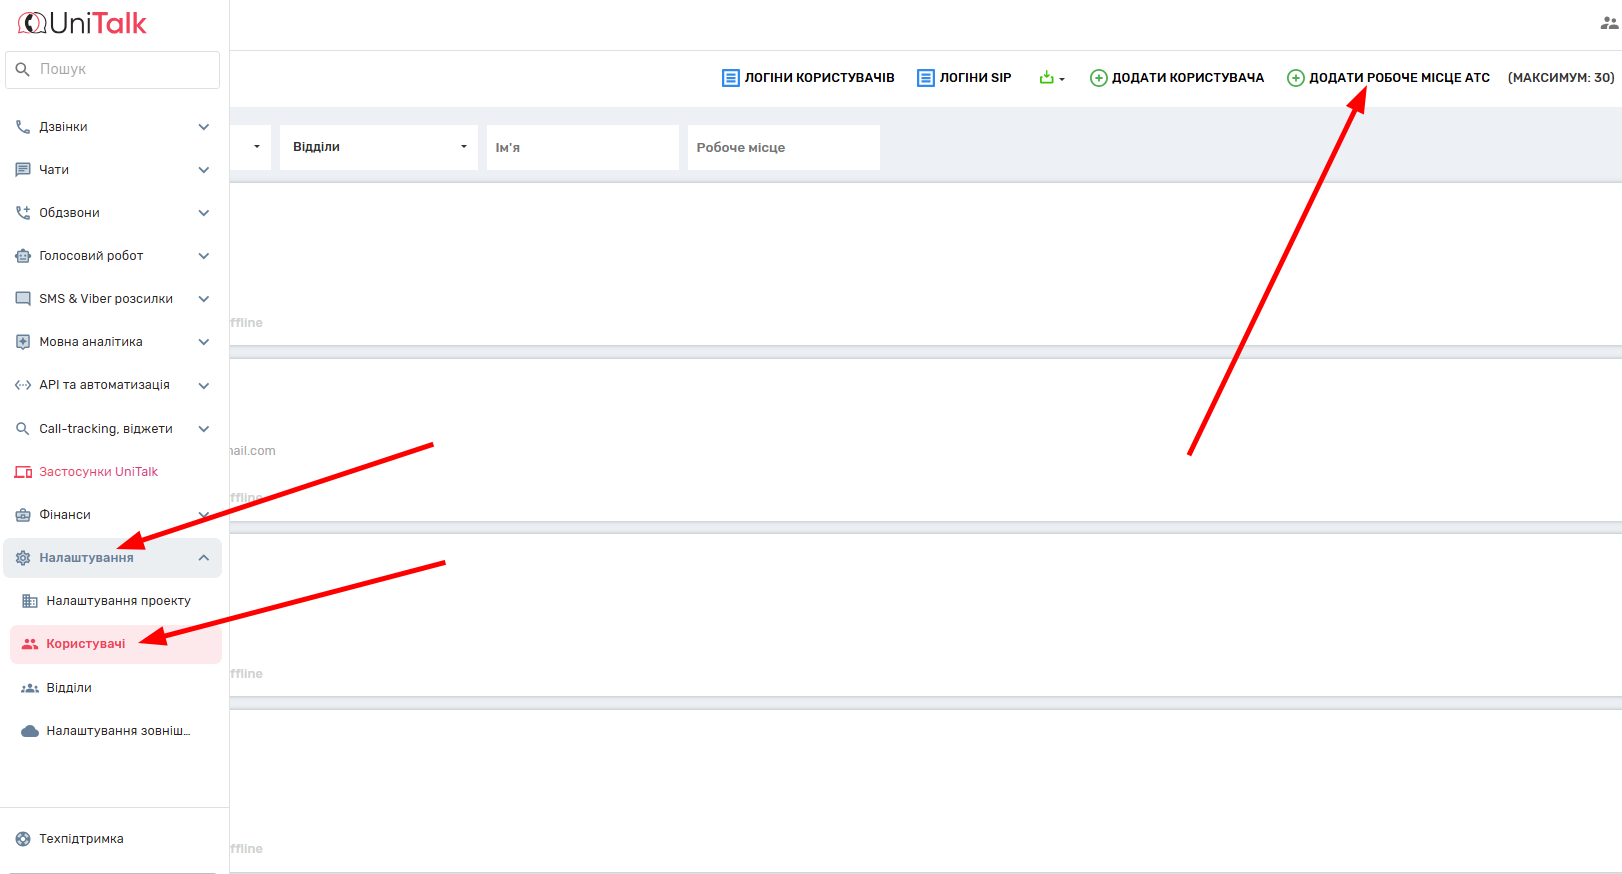Click the Голосовий робот robot icon
The height and width of the screenshot is (874, 1622).
coord(23,256)
